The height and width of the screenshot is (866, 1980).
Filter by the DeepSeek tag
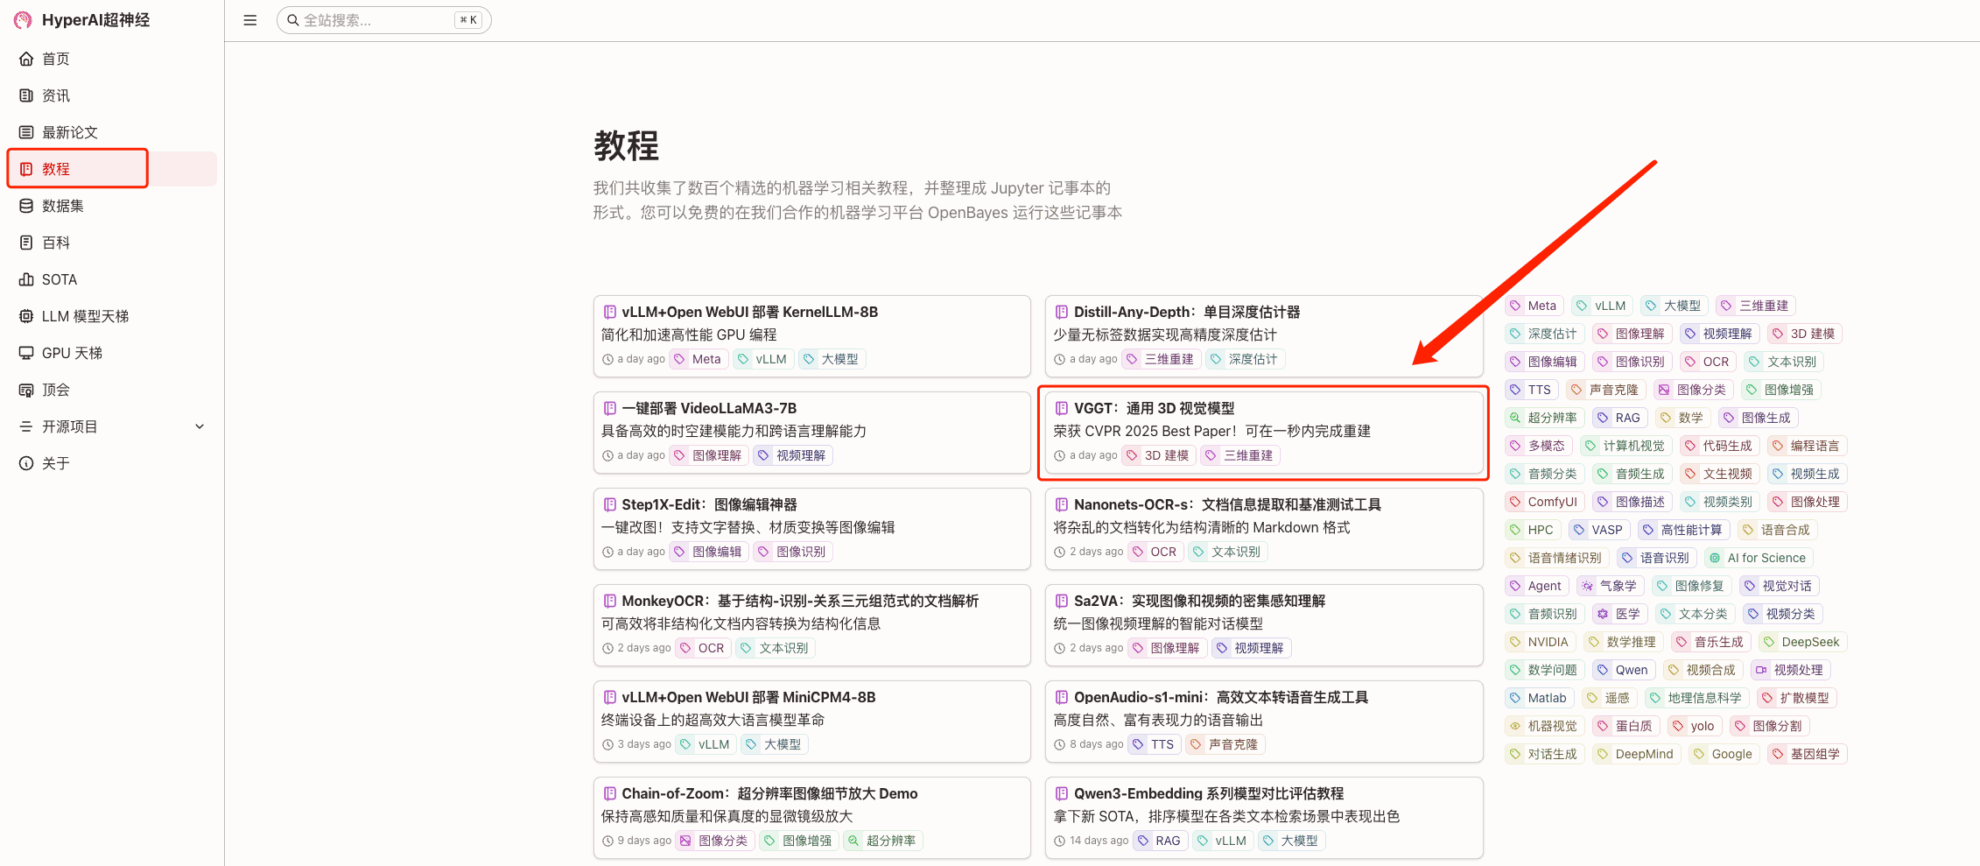pyautogui.click(x=1809, y=642)
